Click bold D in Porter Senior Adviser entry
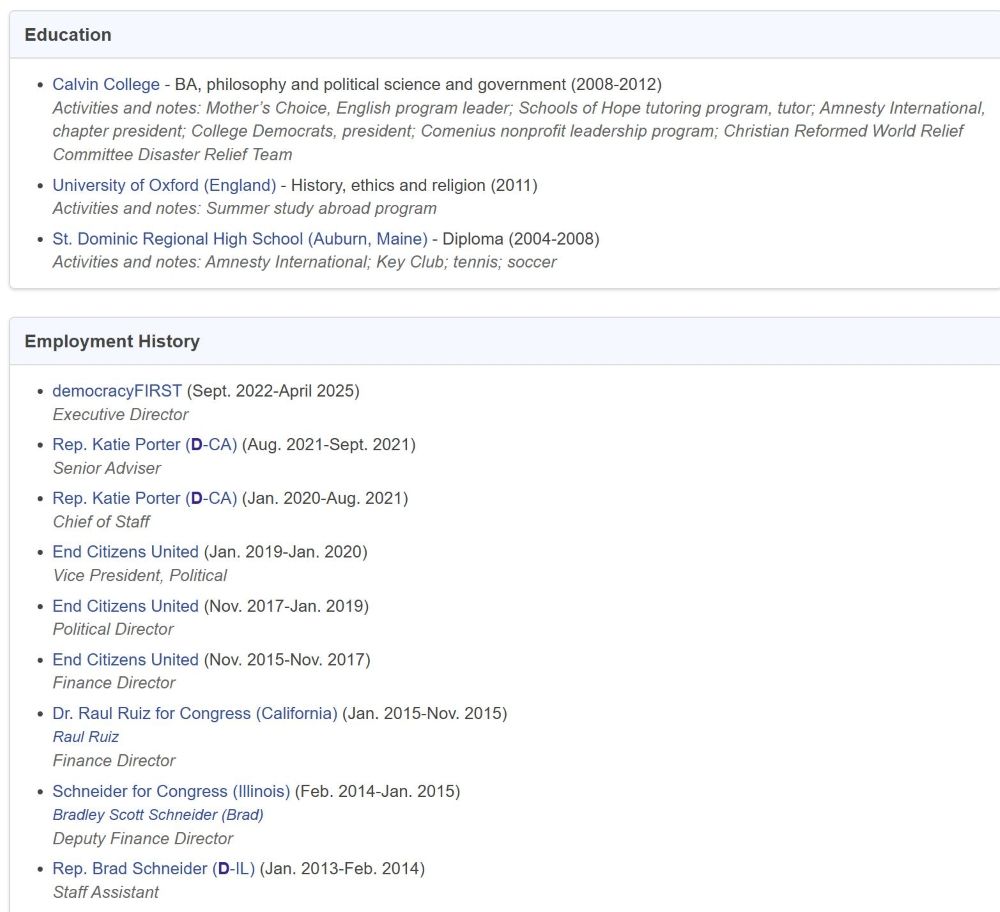Viewport: 1000px width, 912px height. coord(196,444)
